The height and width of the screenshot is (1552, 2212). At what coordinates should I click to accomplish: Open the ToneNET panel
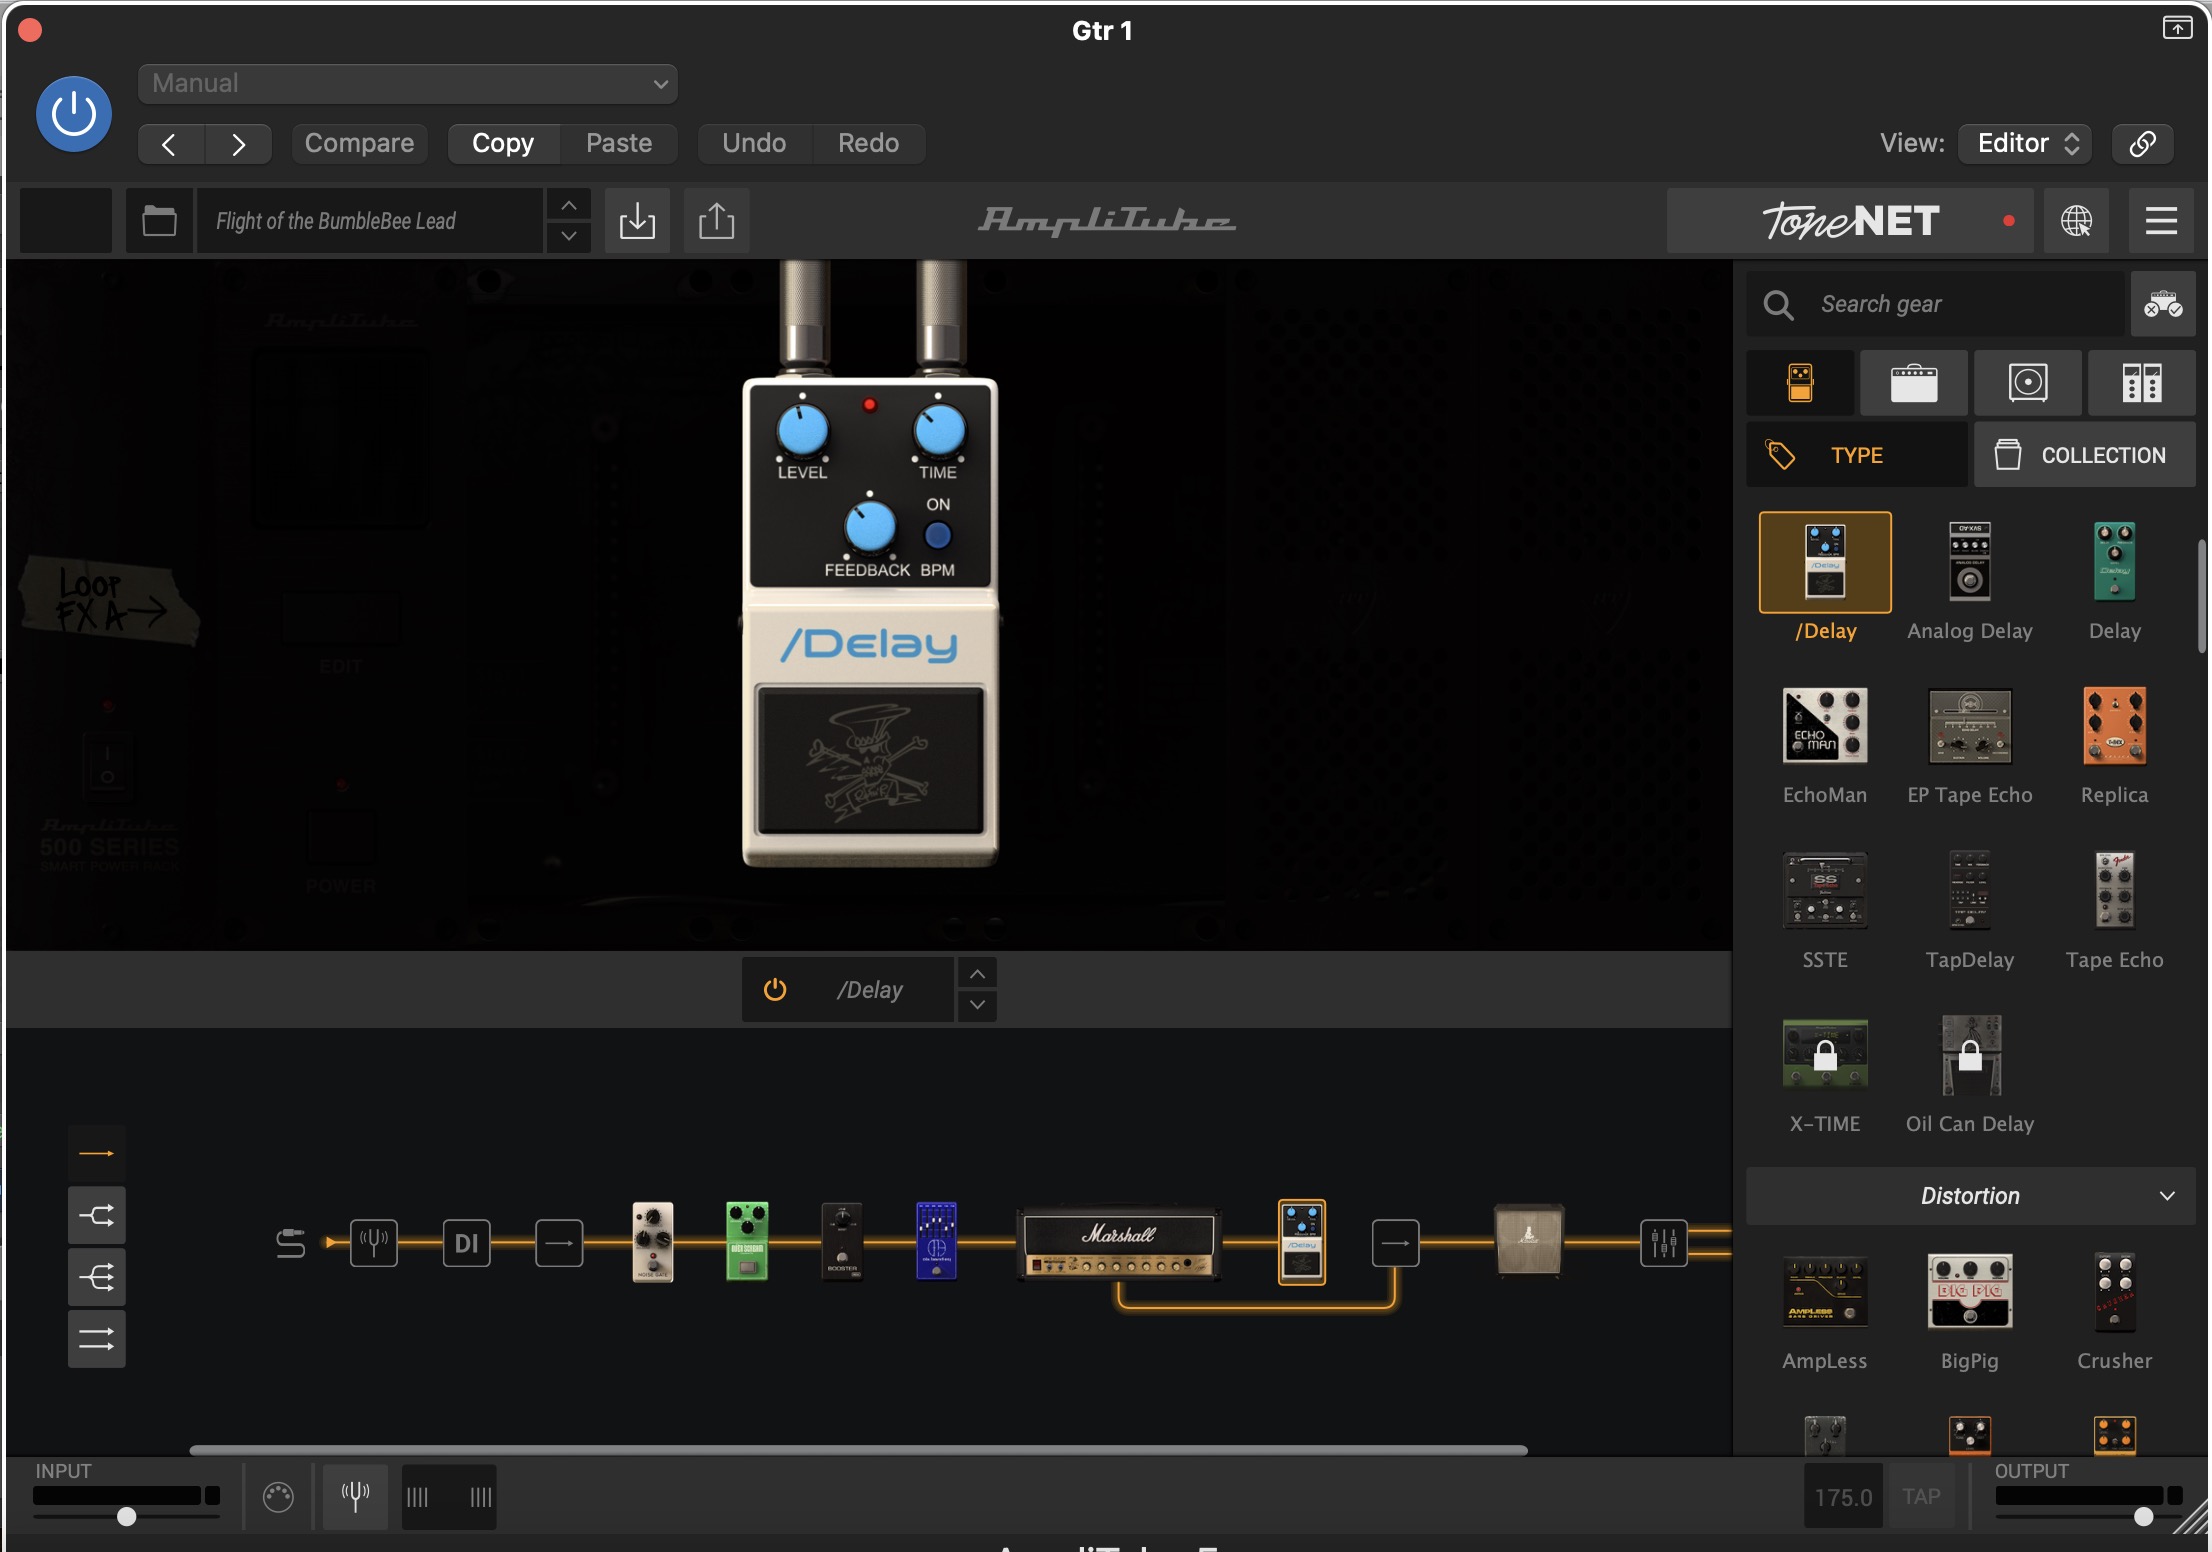pos(1849,220)
